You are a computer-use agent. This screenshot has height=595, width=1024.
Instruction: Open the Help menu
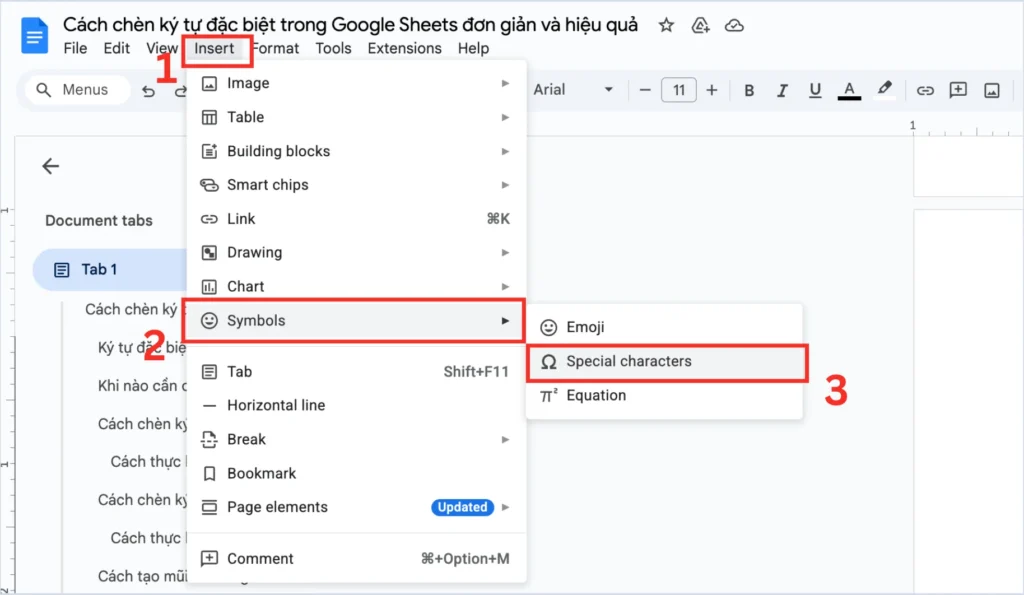coord(473,48)
